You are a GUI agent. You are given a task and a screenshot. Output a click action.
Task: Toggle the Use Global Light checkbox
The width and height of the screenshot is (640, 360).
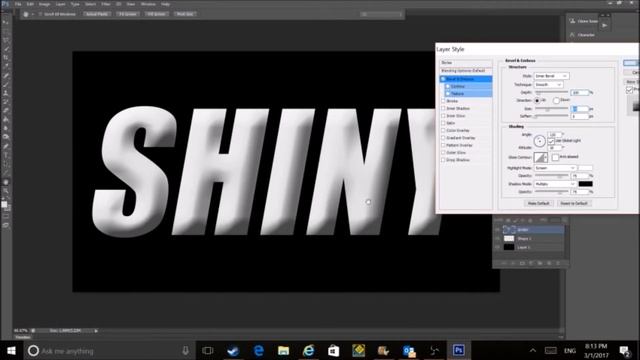[x=551, y=141]
